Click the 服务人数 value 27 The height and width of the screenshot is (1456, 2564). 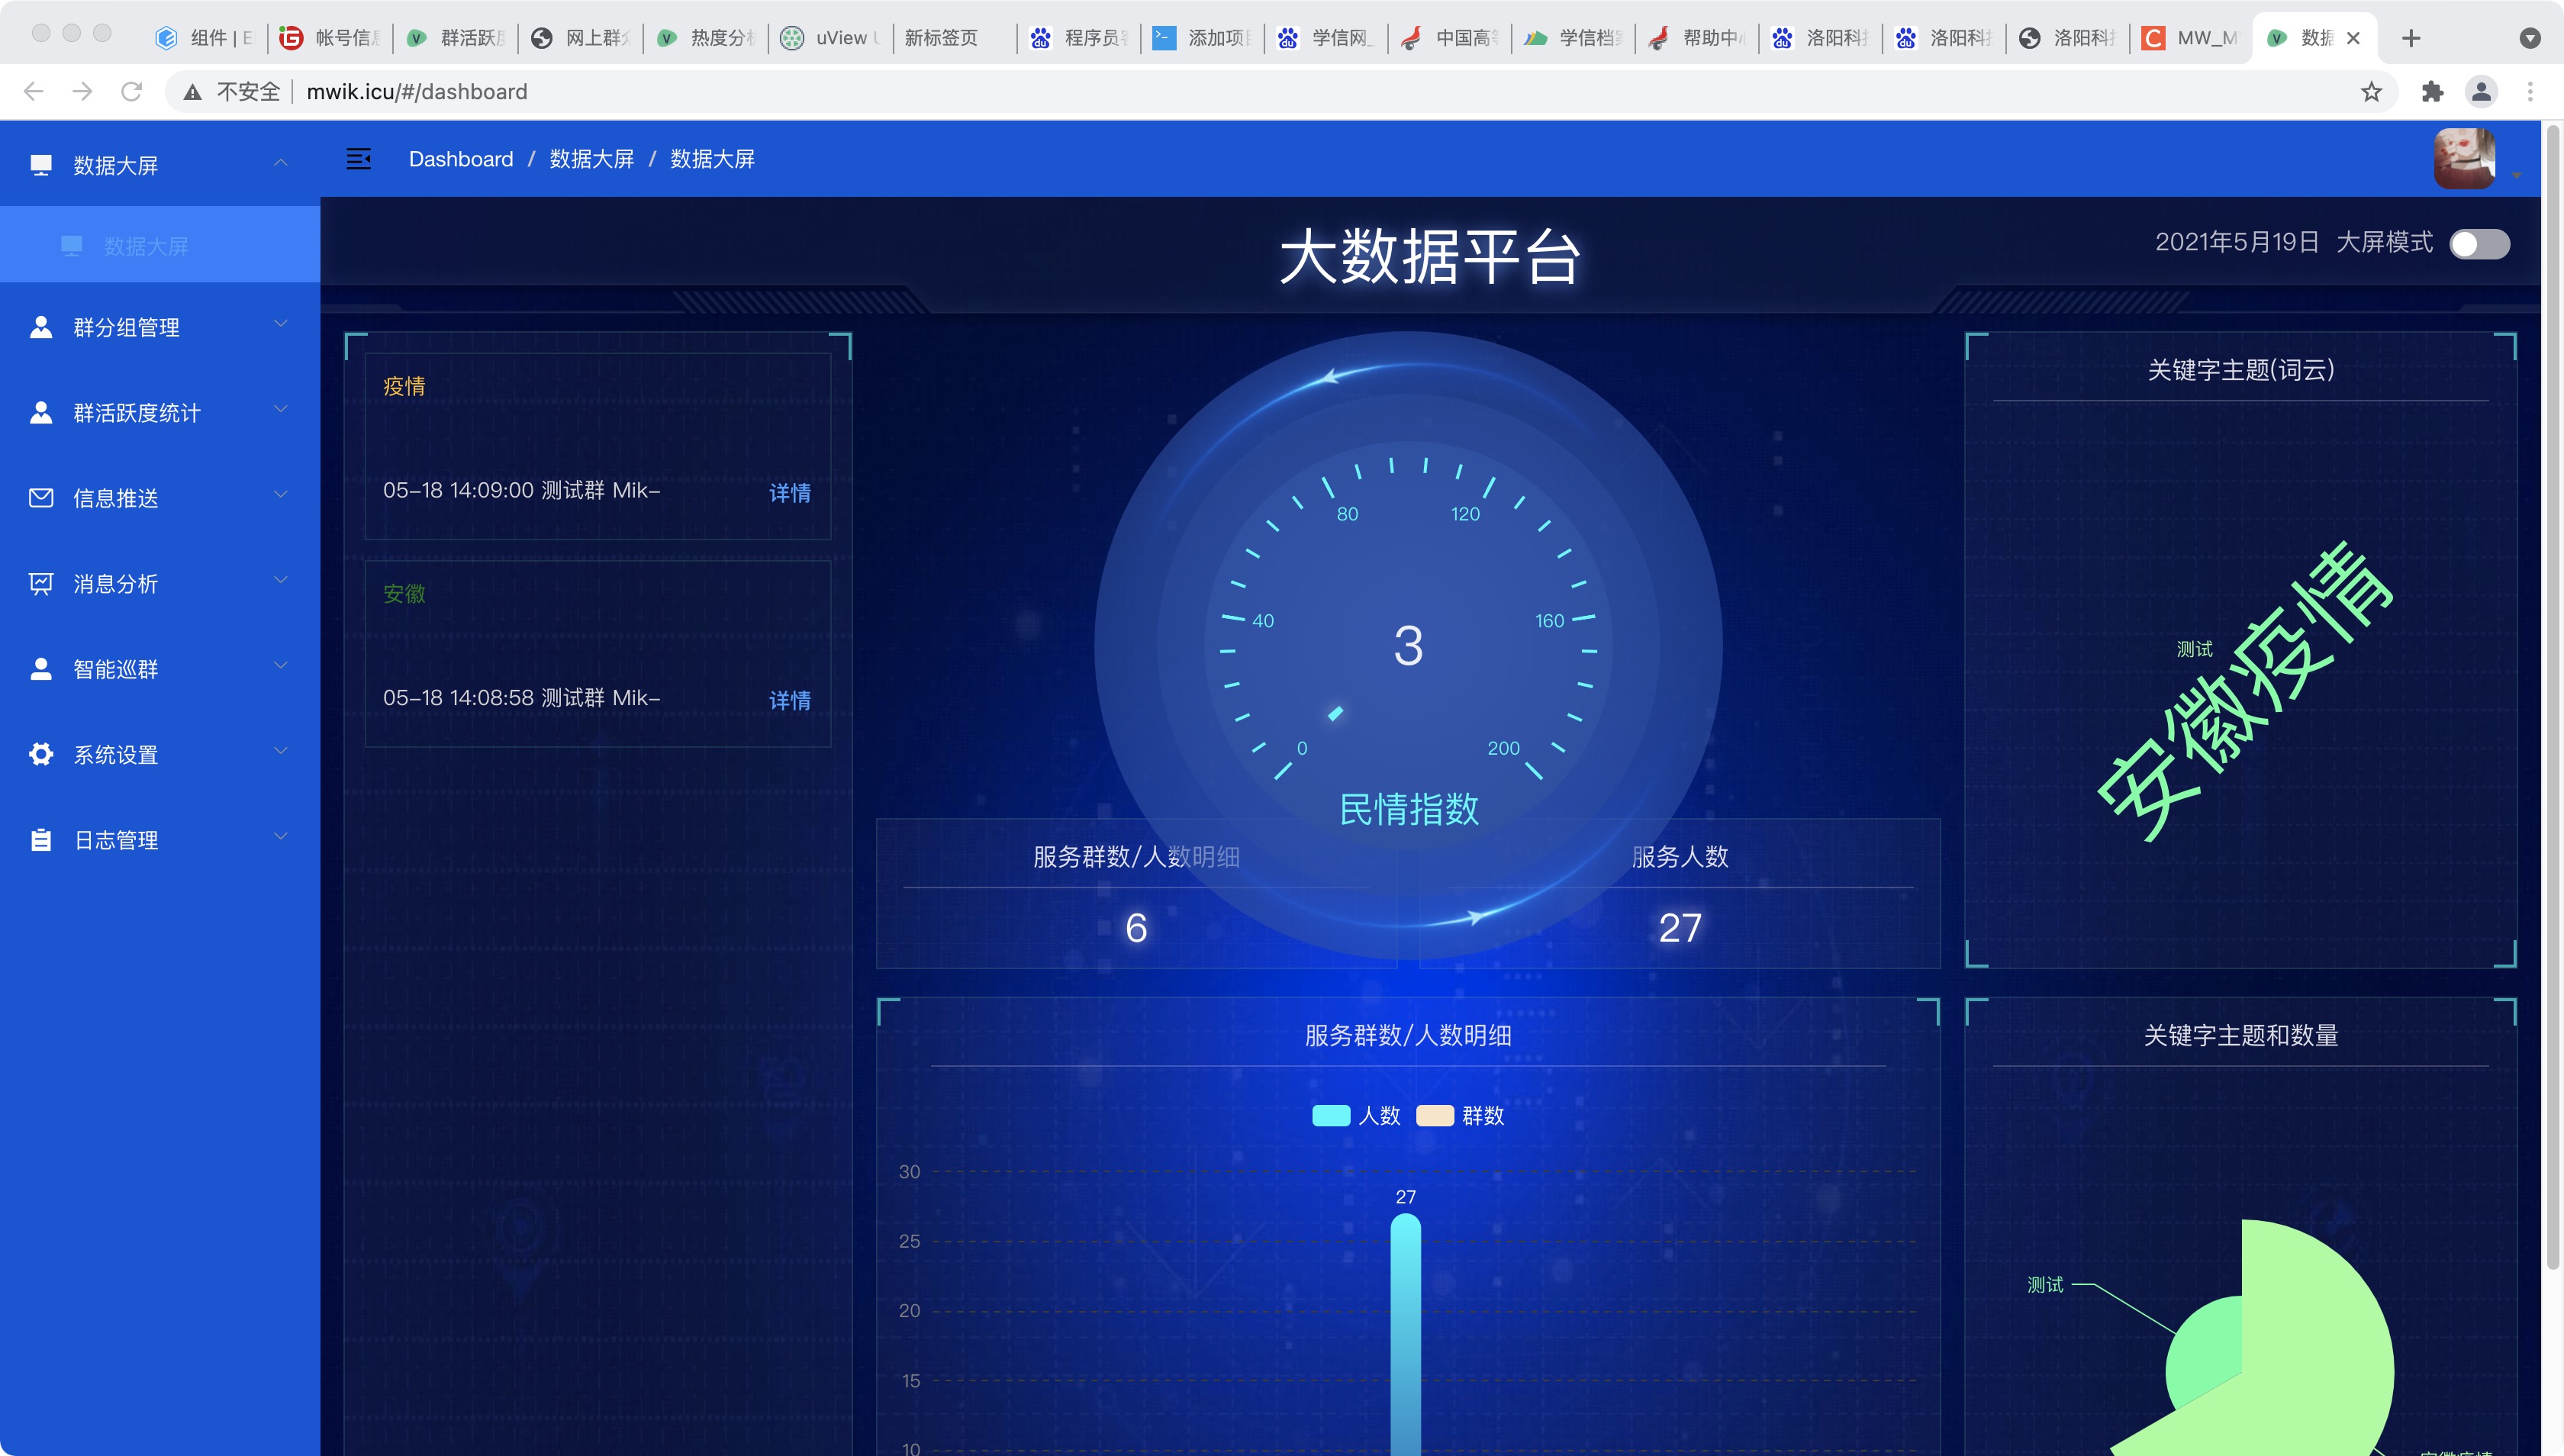coord(1679,928)
